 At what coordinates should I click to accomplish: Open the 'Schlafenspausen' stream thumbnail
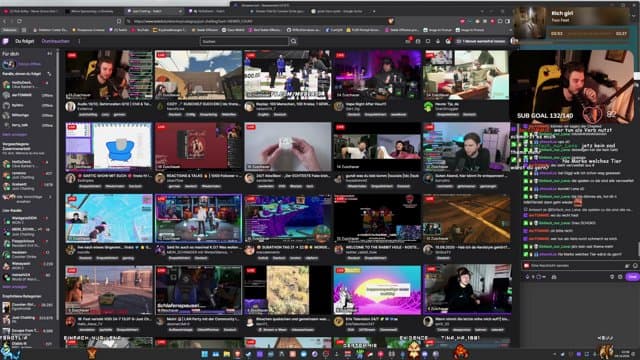pos(198,290)
